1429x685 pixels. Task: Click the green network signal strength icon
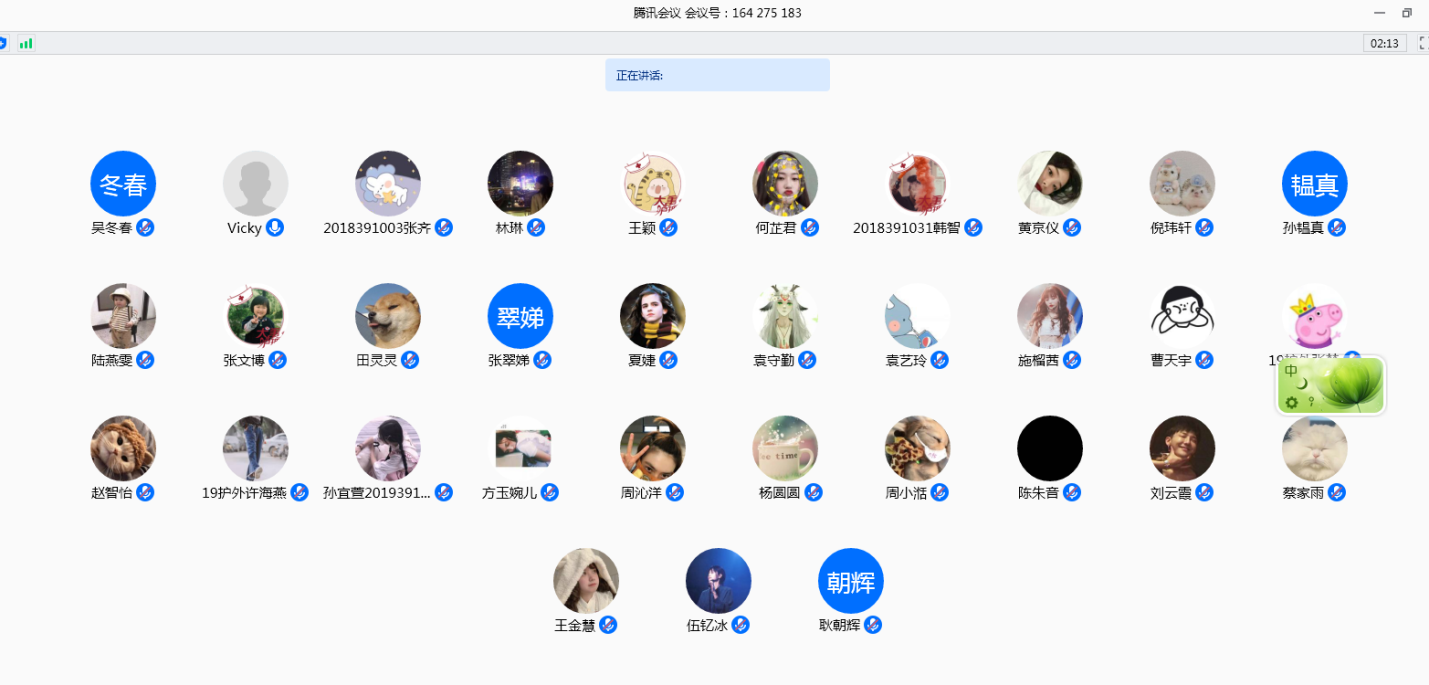[x=26, y=43]
